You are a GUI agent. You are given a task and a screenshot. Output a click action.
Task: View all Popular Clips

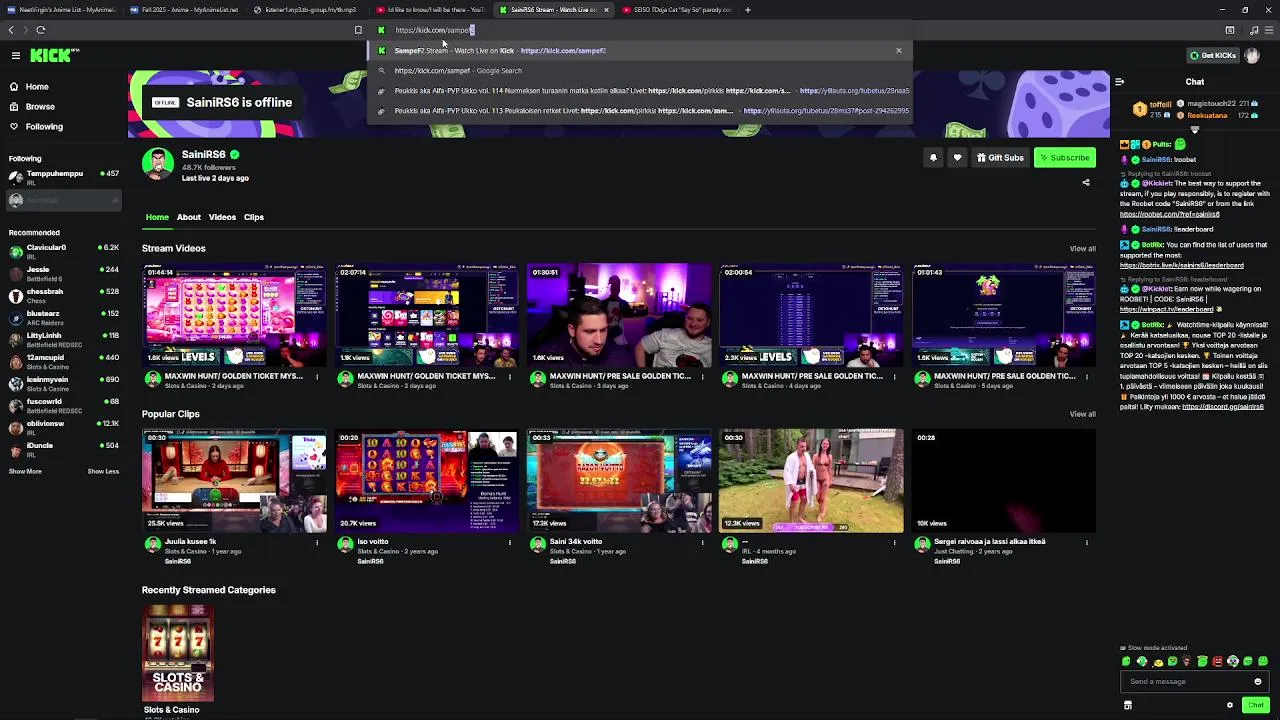coord(1082,414)
